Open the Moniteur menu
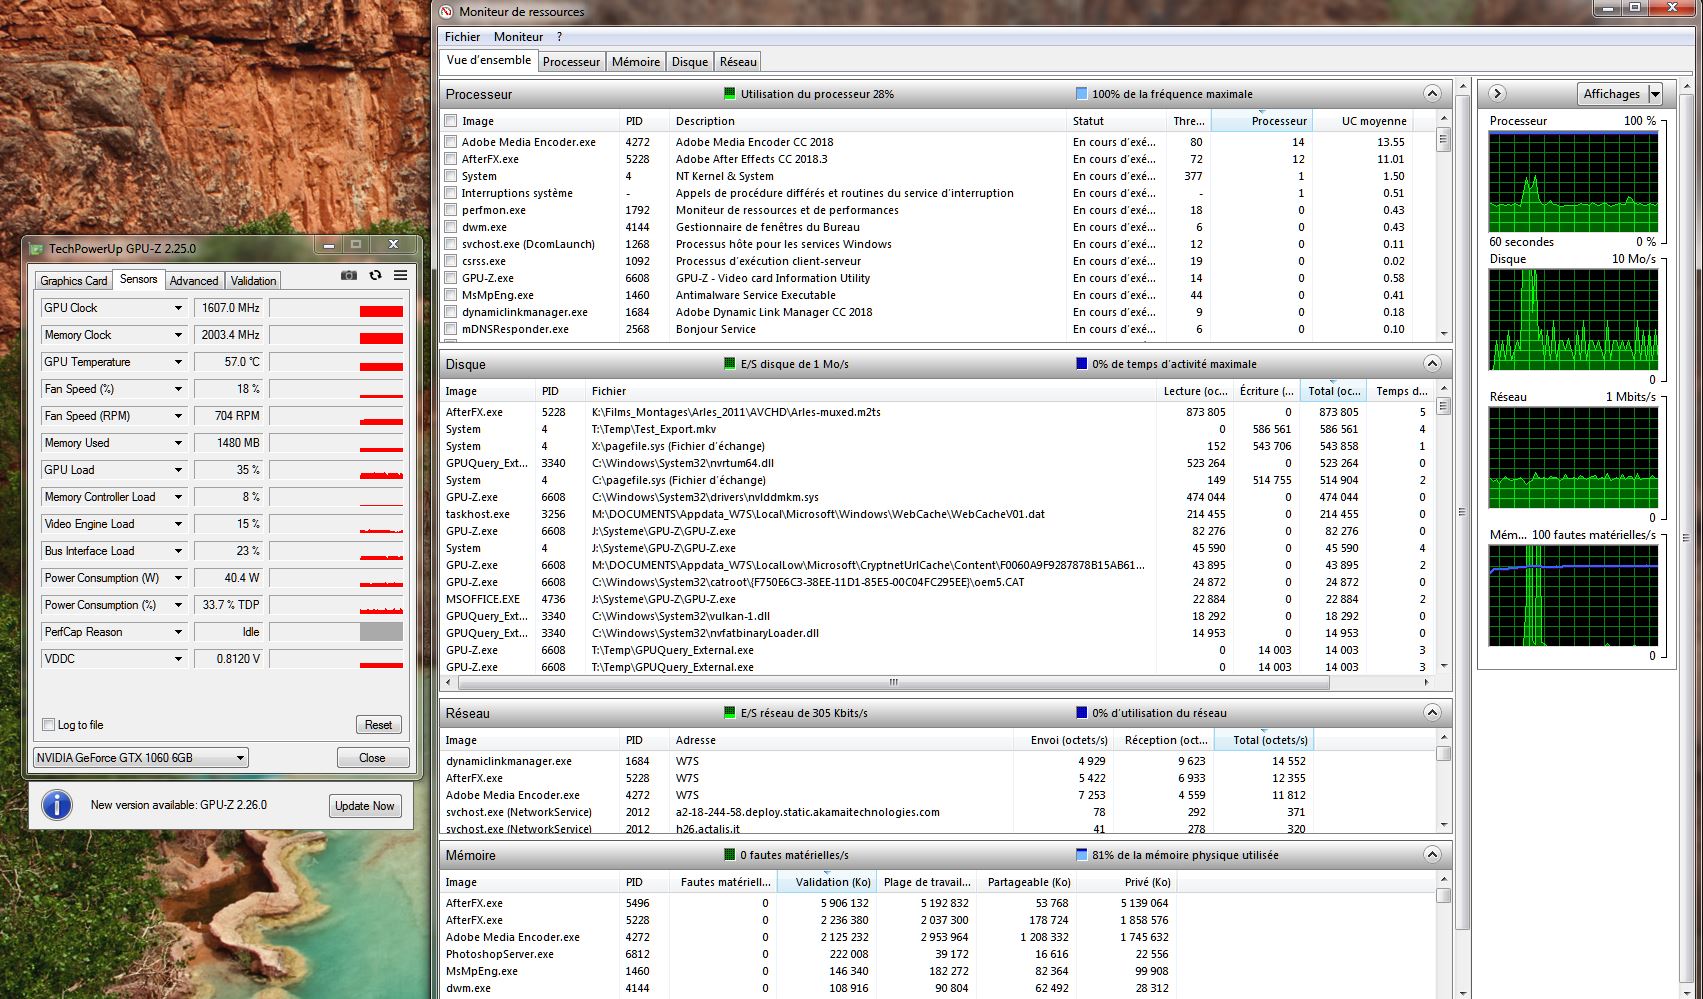1703x999 pixels. [518, 37]
